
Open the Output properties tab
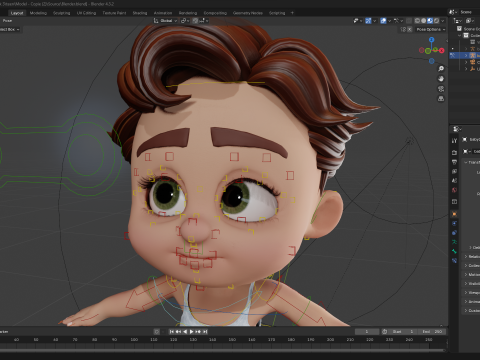454,162
